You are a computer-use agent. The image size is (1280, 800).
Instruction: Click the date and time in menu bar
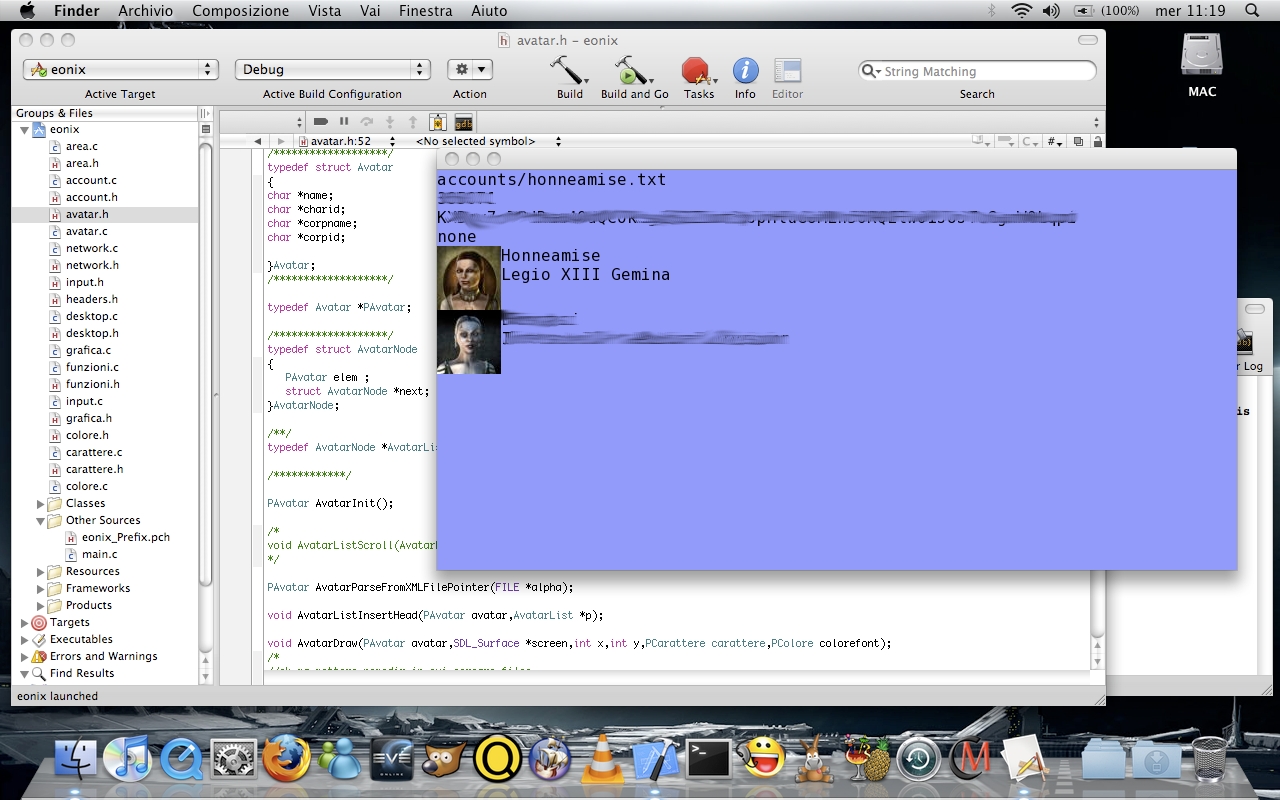(1190, 11)
